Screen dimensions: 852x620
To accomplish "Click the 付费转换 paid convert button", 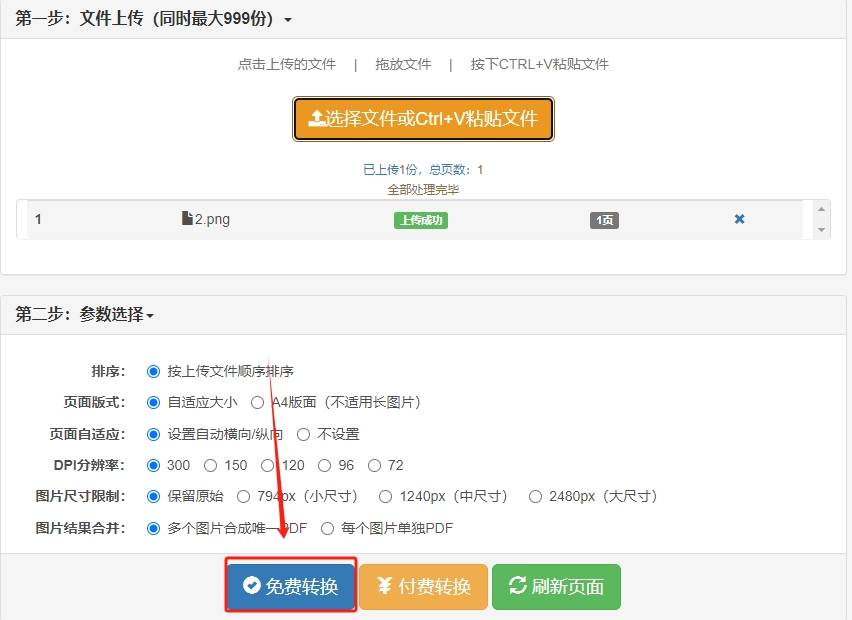I will point(424,588).
